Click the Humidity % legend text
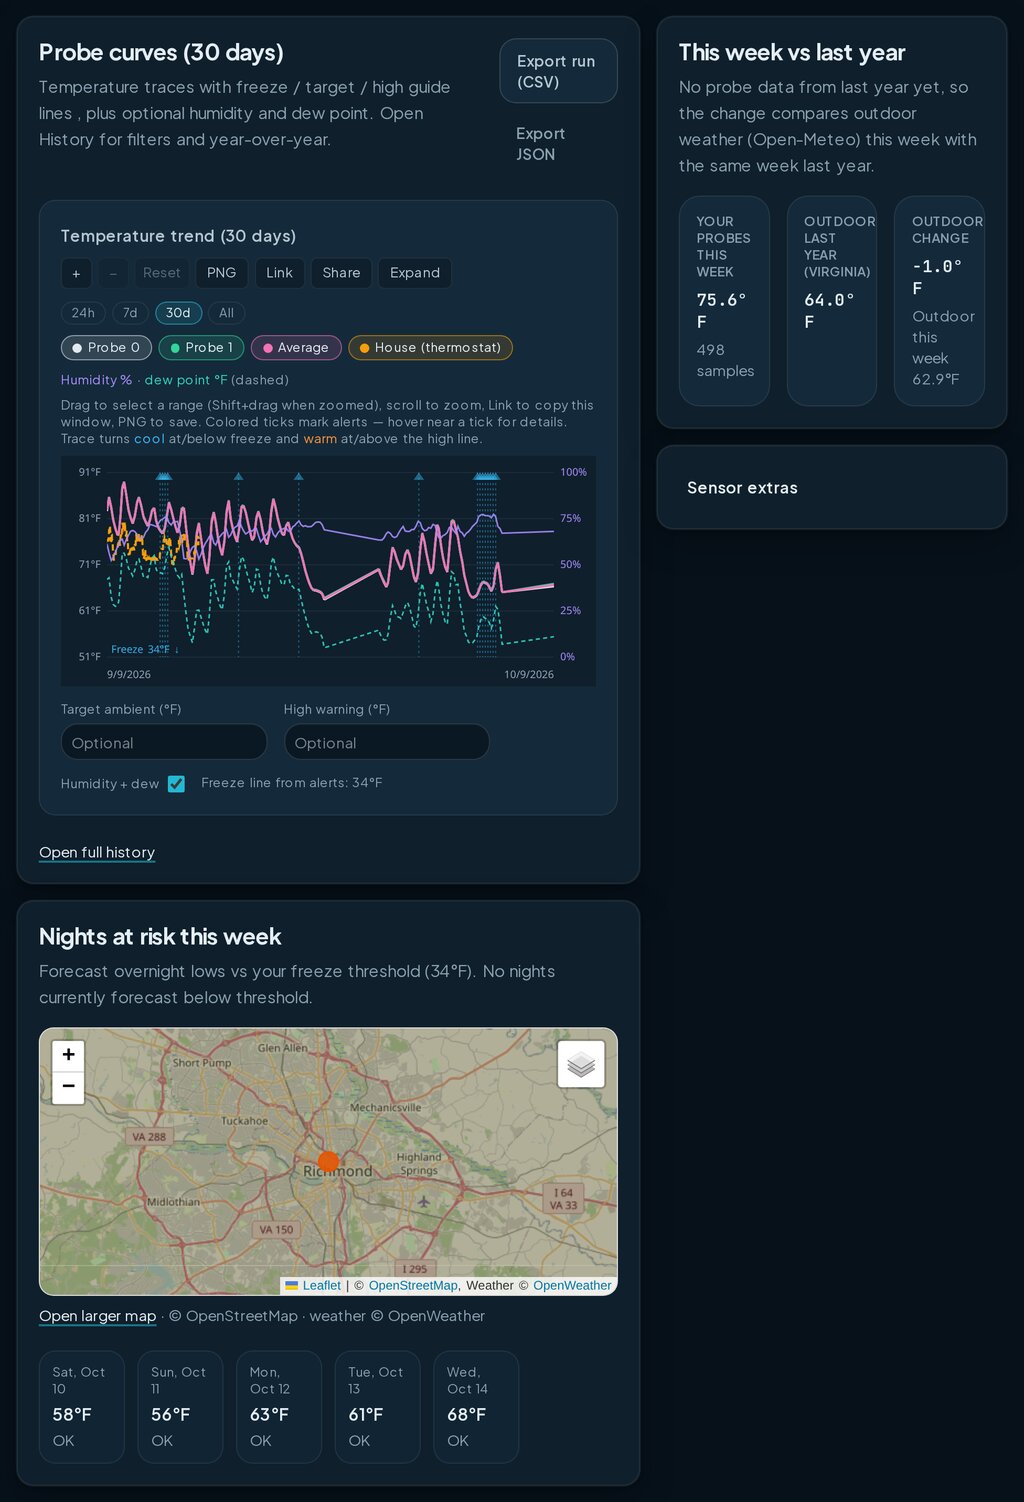 (96, 380)
